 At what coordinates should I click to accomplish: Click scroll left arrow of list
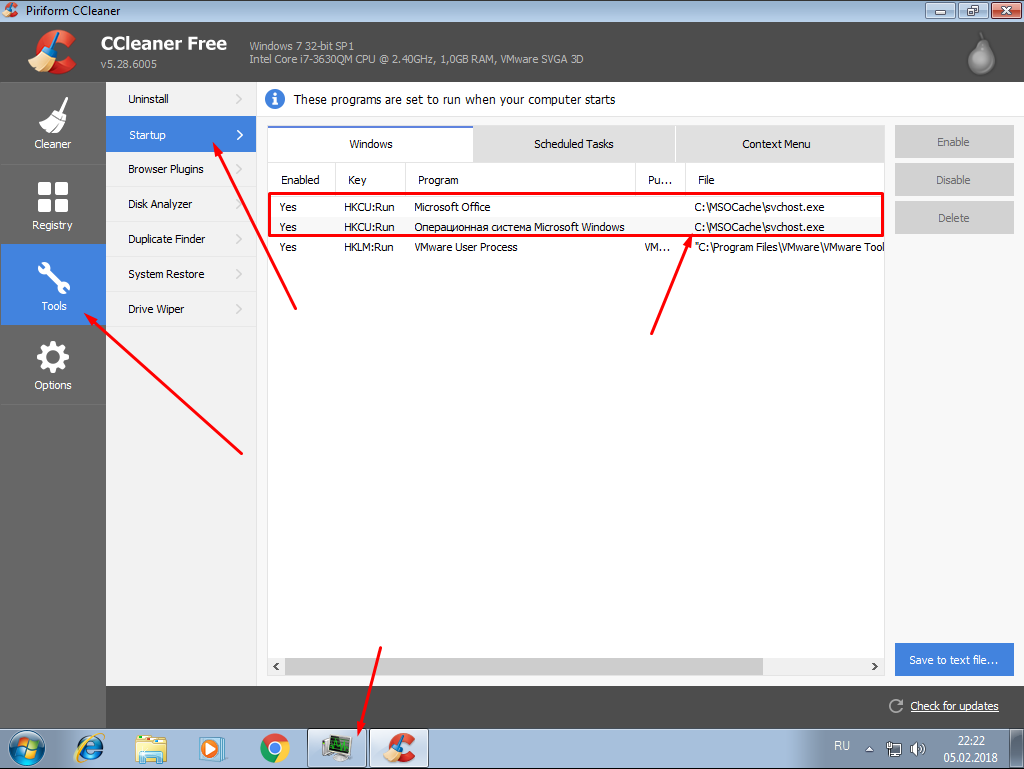276,667
